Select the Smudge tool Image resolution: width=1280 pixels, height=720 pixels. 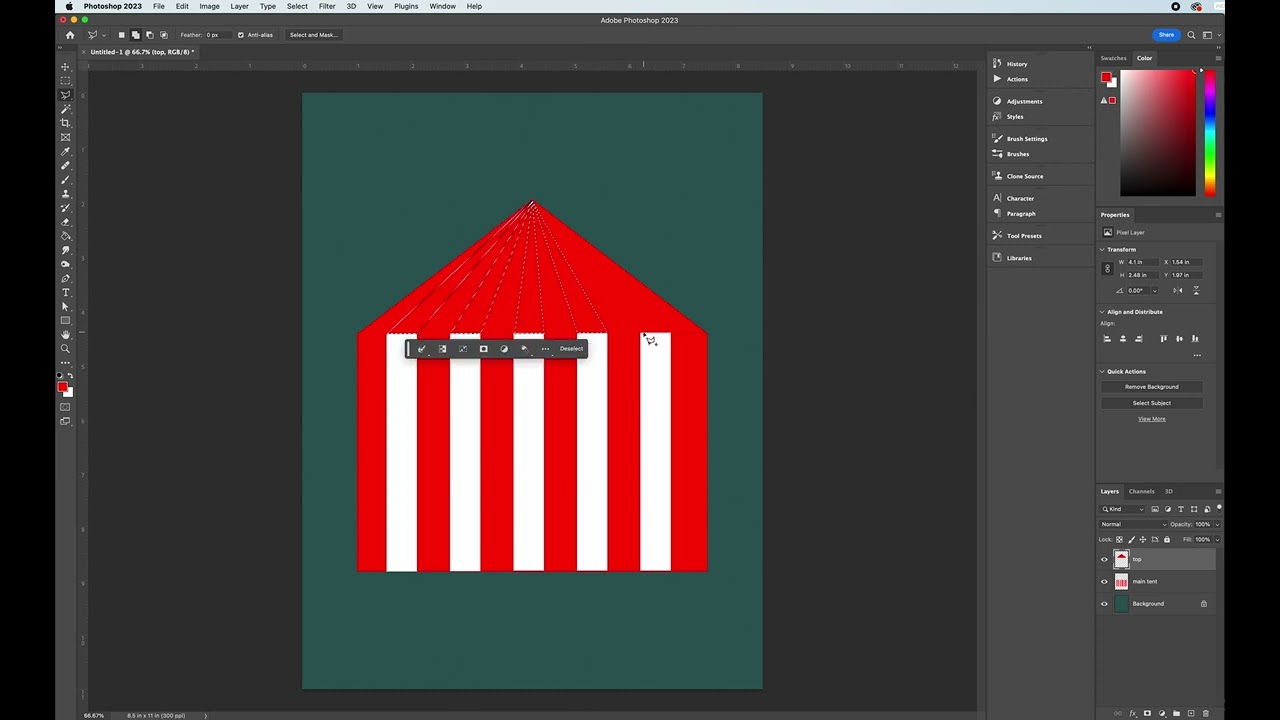66,250
